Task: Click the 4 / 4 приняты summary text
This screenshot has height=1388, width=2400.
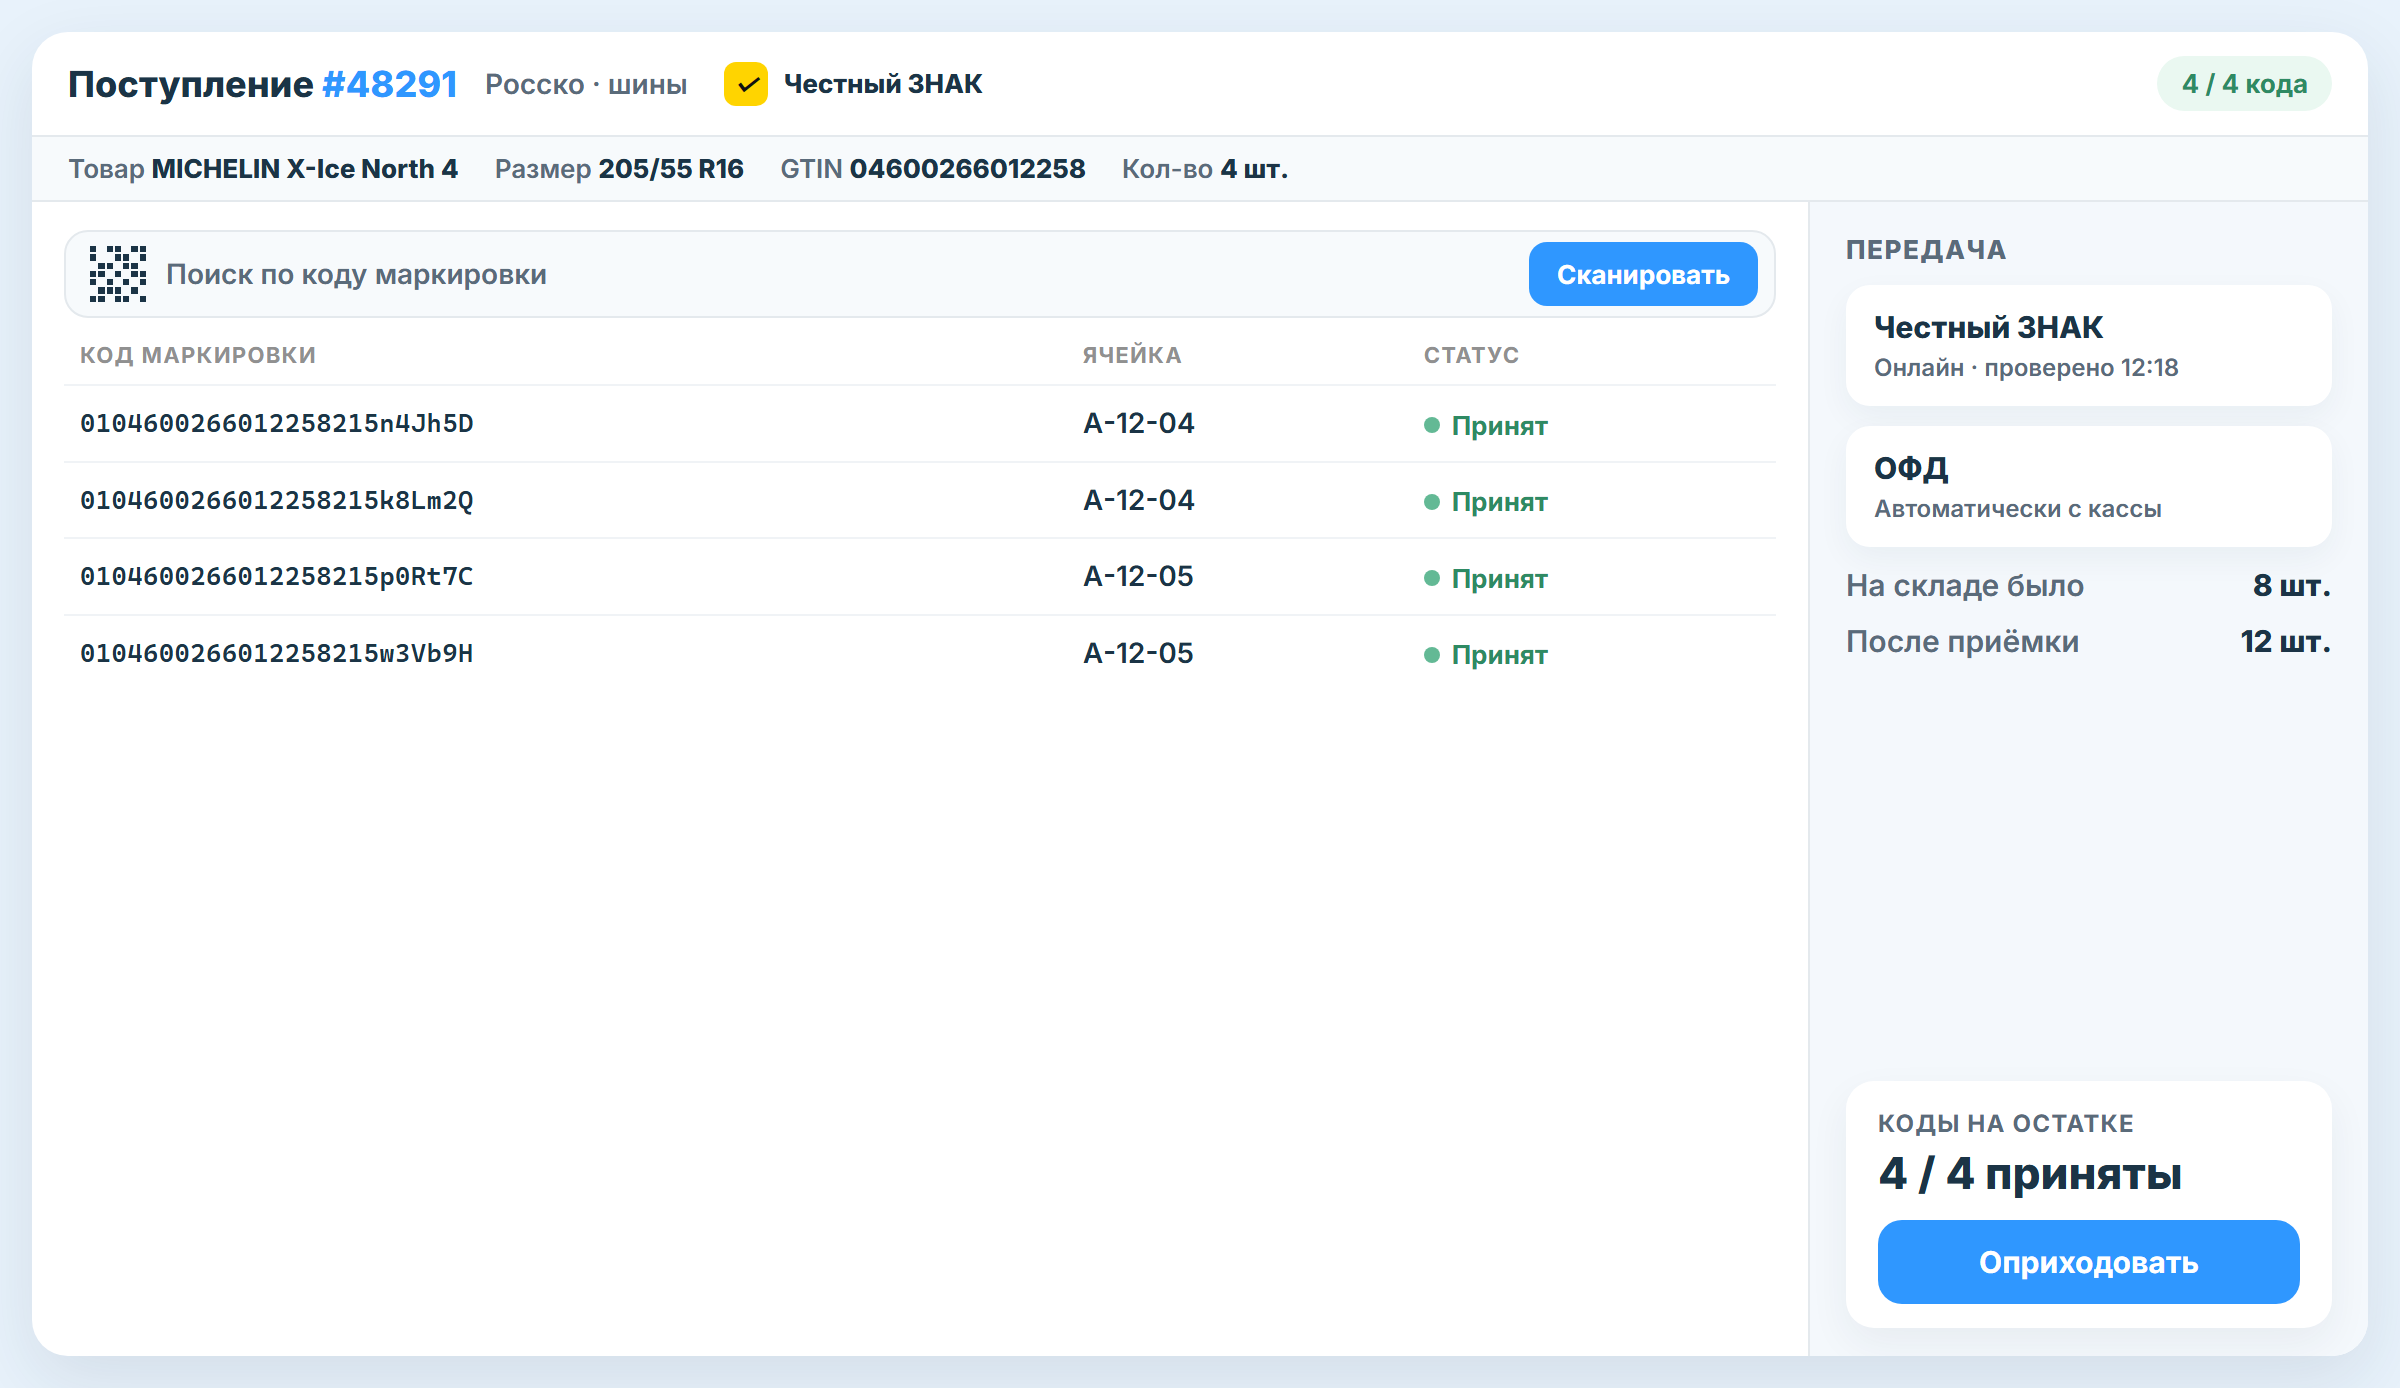Action: (x=2030, y=1174)
